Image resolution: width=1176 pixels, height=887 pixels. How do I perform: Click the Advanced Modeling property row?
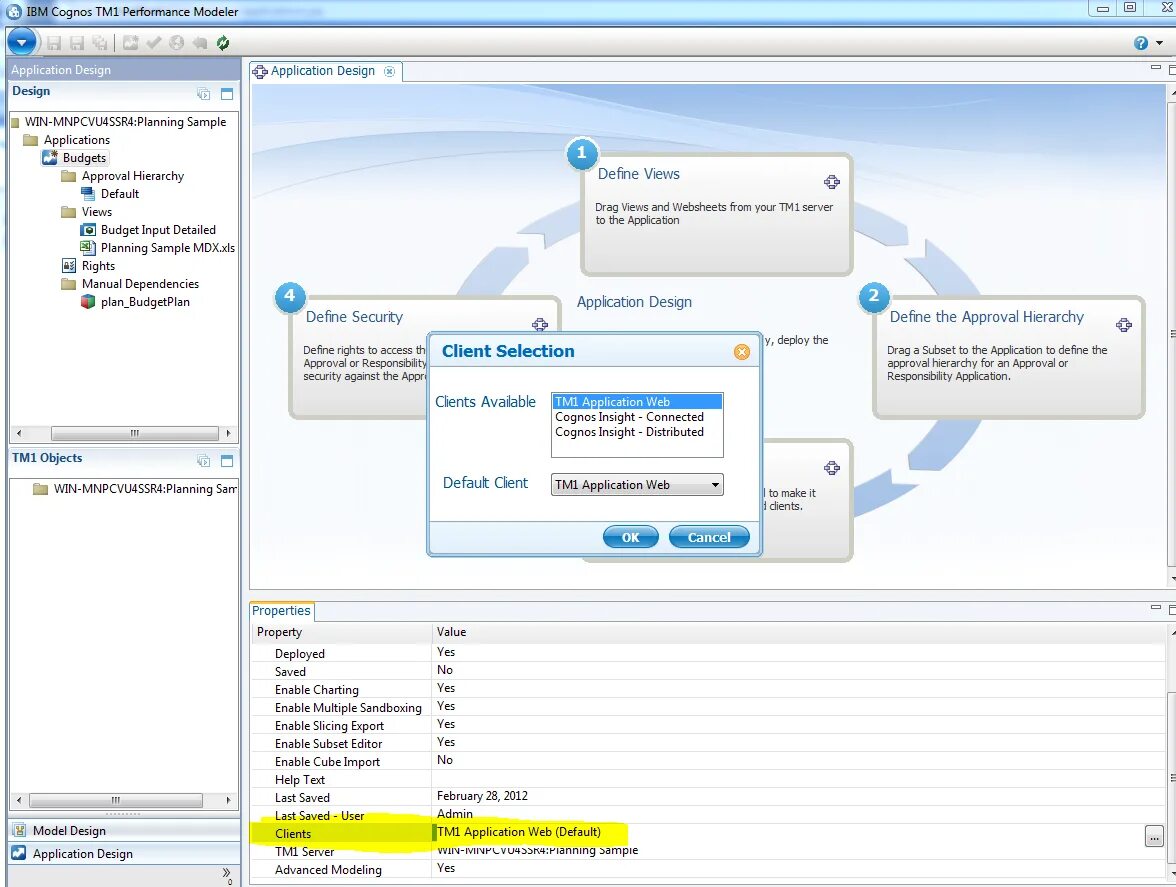coord(708,869)
